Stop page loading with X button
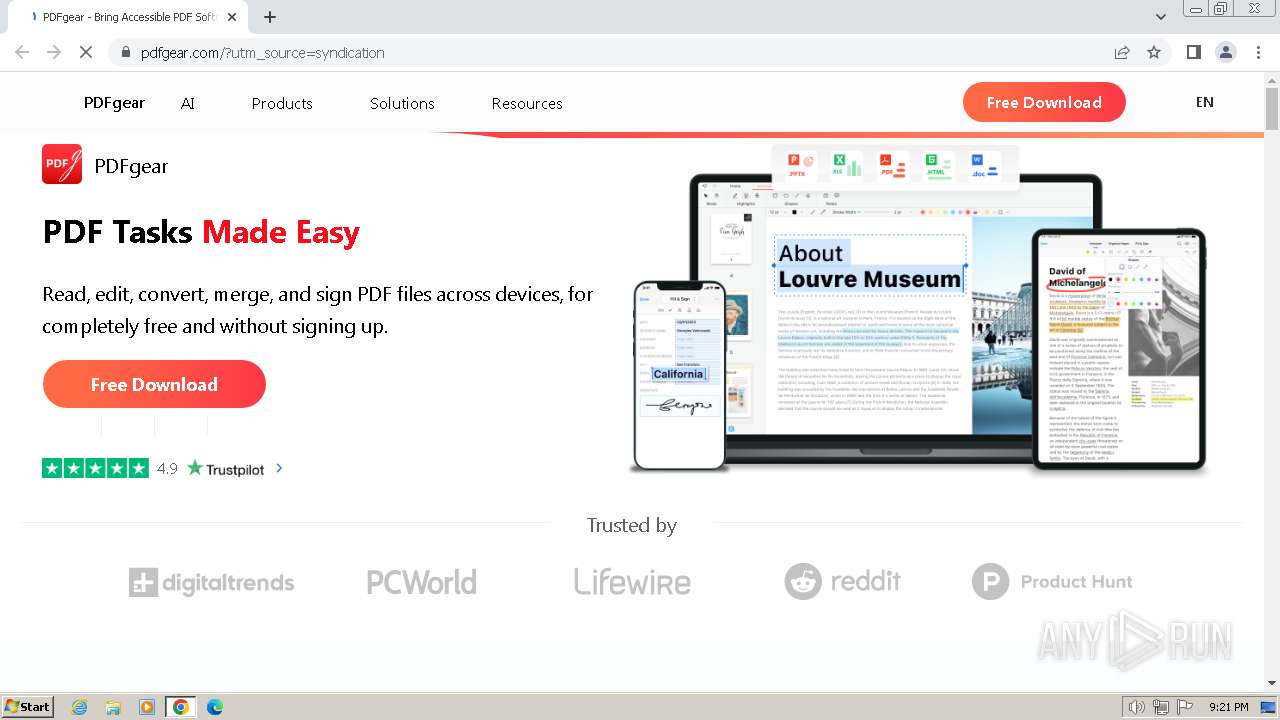Viewport: 1280px width, 720px height. 86,52
